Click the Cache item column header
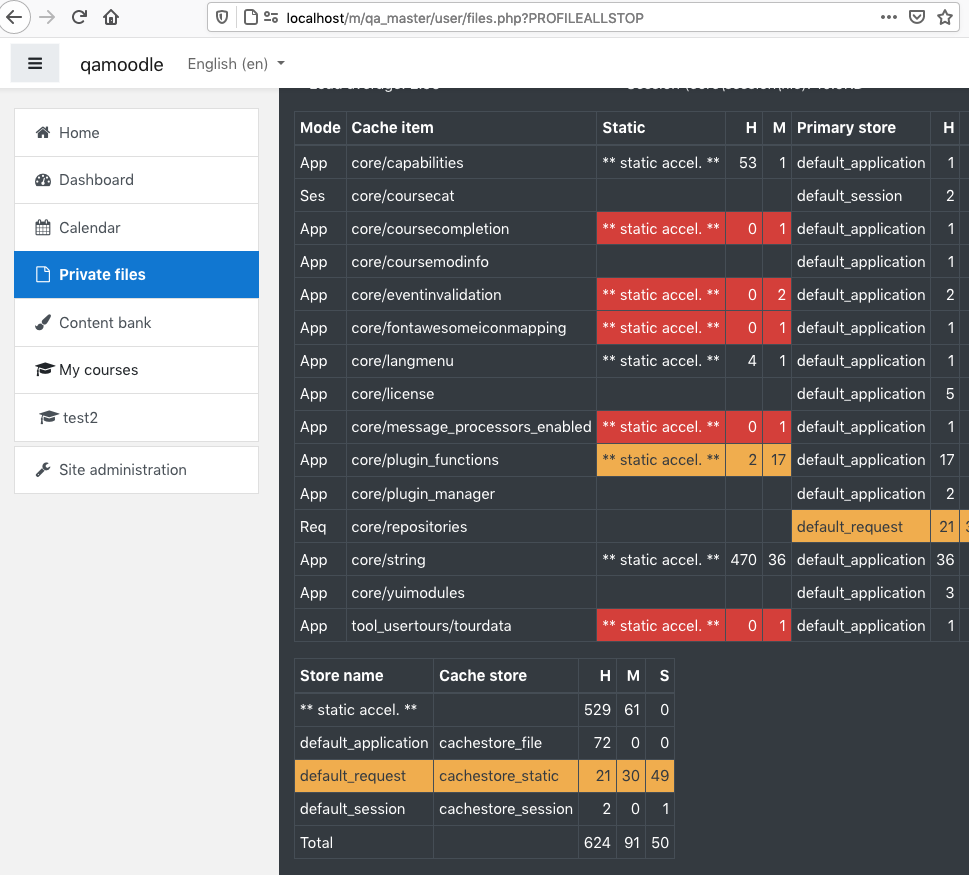Screen dimensions: 969x875 [471, 128]
